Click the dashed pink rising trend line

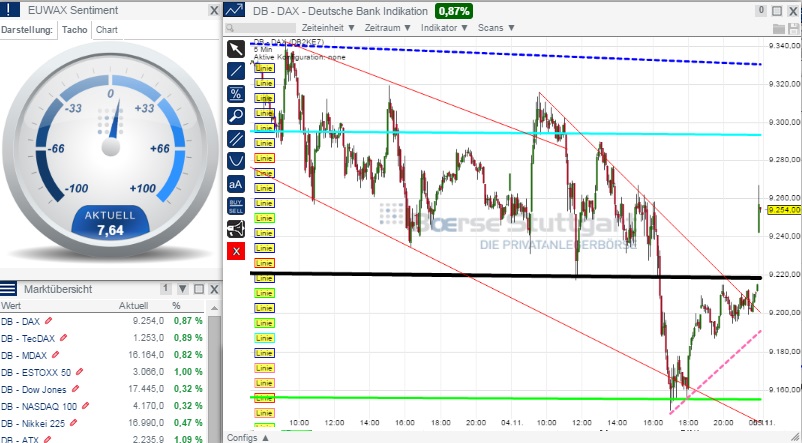click(x=716, y=371)
